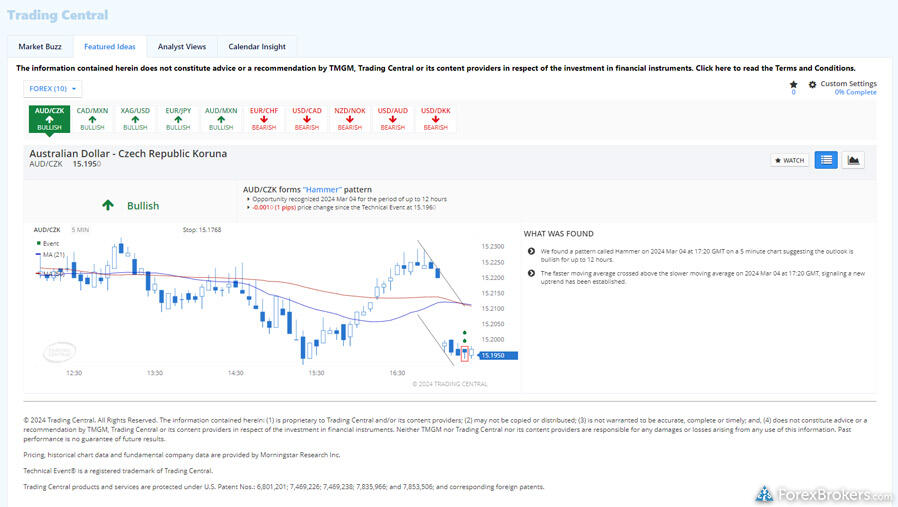Click the first bullet arrow under What Was Found
The height and width of the screenshot is (507, 898).
531,251
